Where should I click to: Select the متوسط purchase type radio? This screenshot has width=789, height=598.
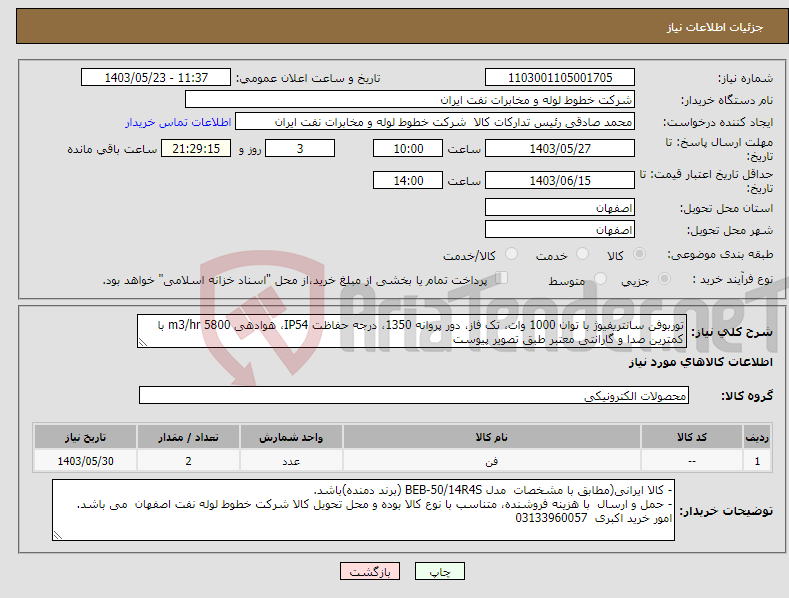click(x=600, y=278)
